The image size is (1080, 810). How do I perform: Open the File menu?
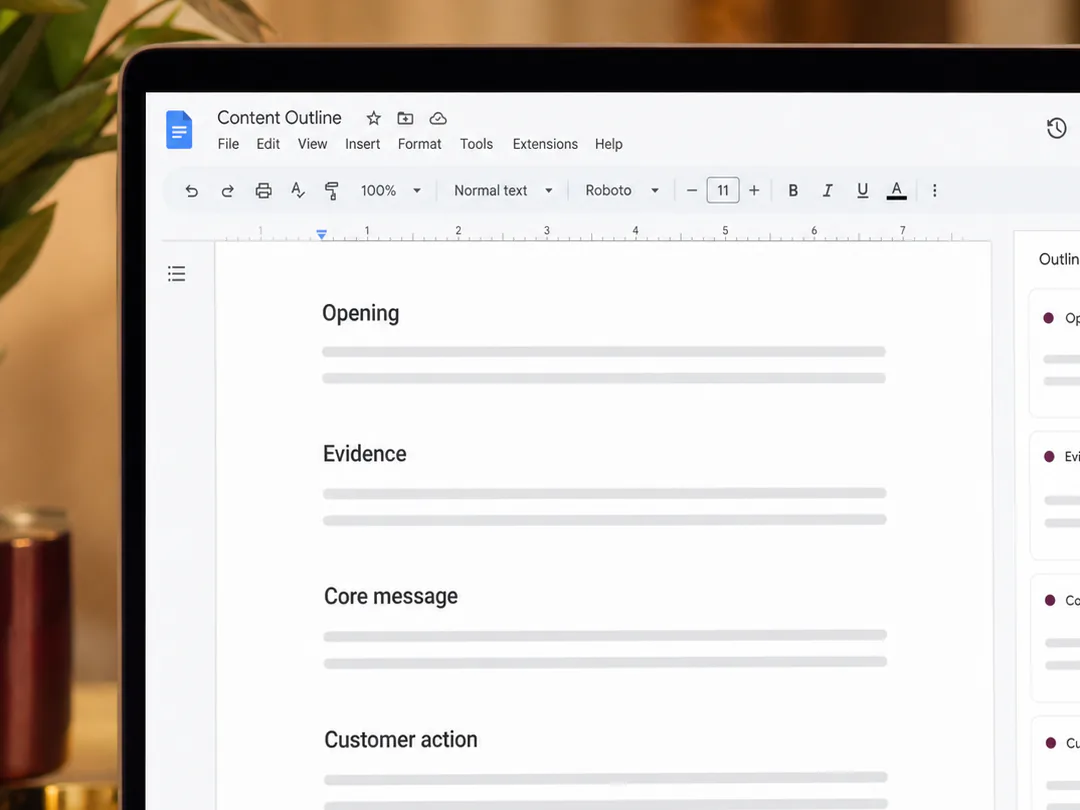pos(228,144)
